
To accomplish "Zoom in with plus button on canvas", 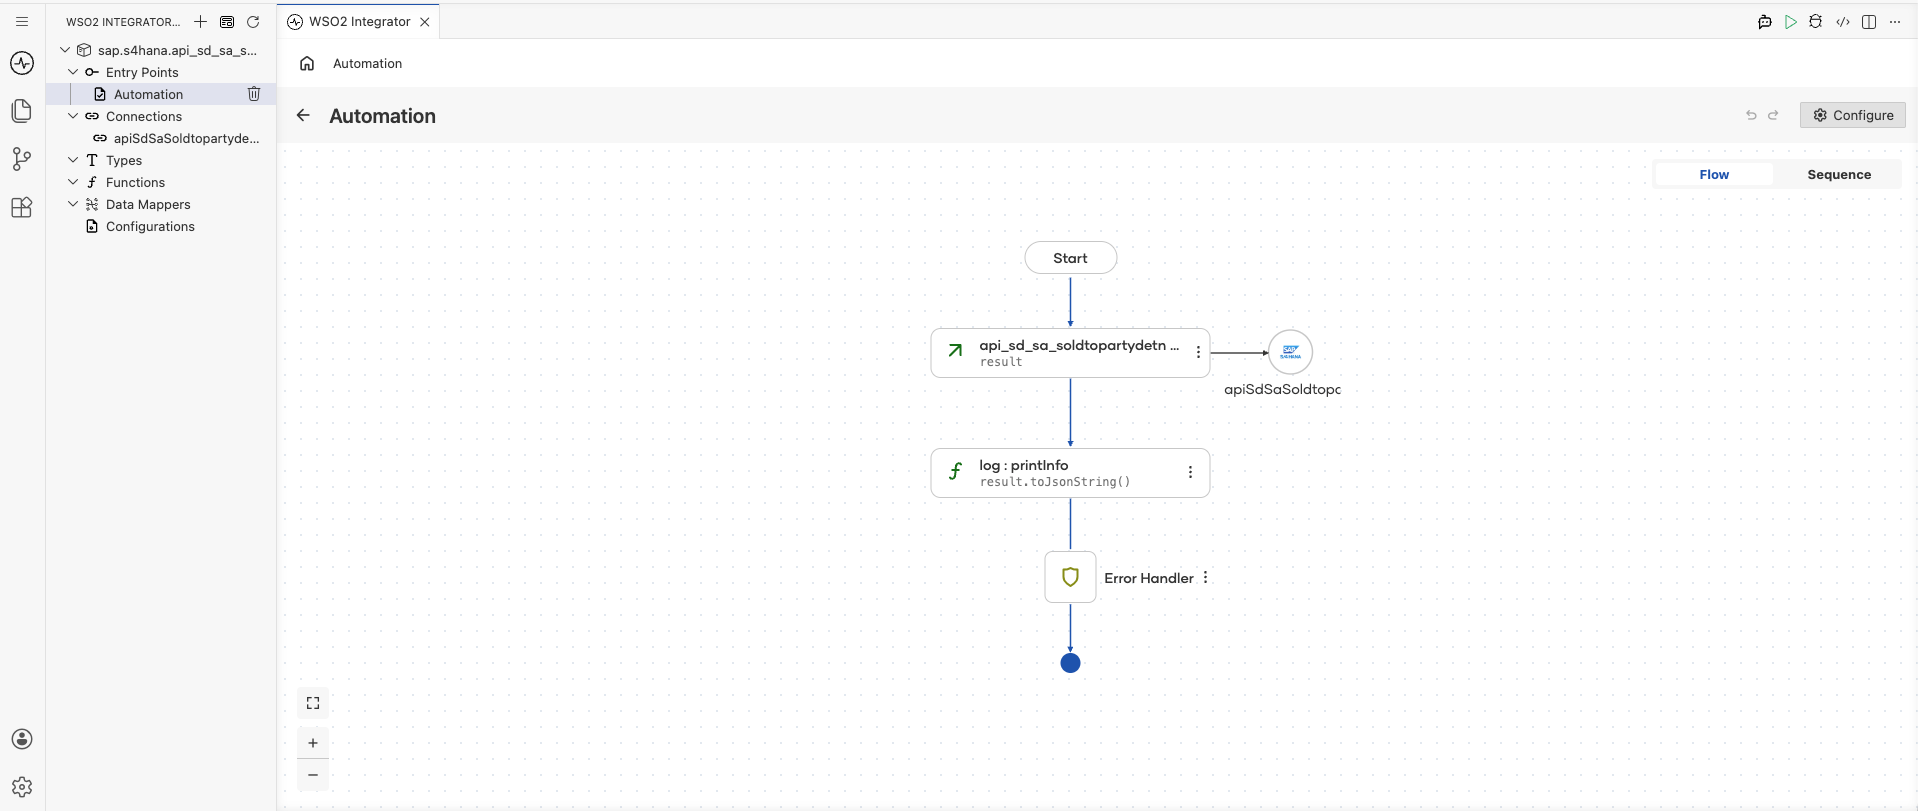I will coord(313,743).
